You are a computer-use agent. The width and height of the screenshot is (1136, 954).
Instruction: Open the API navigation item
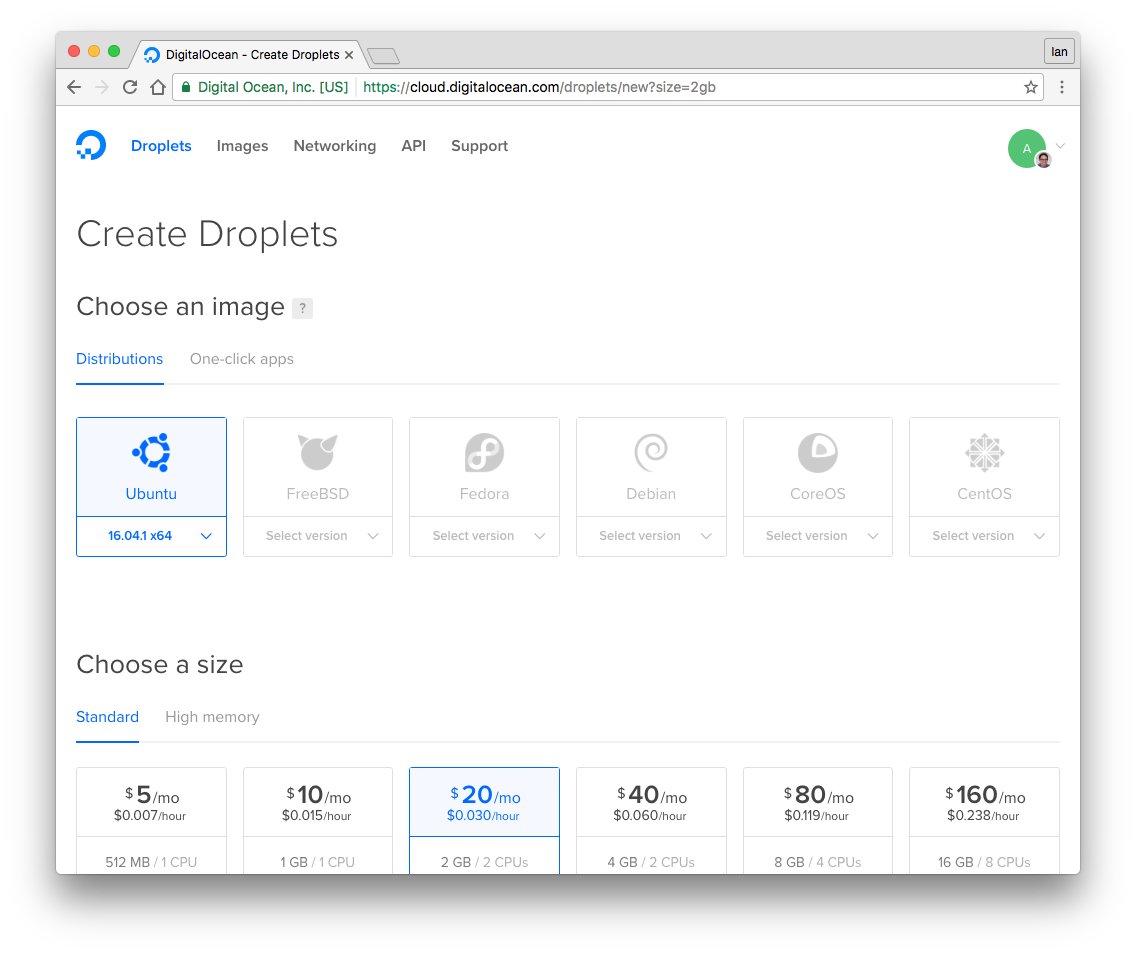(414, 146)
